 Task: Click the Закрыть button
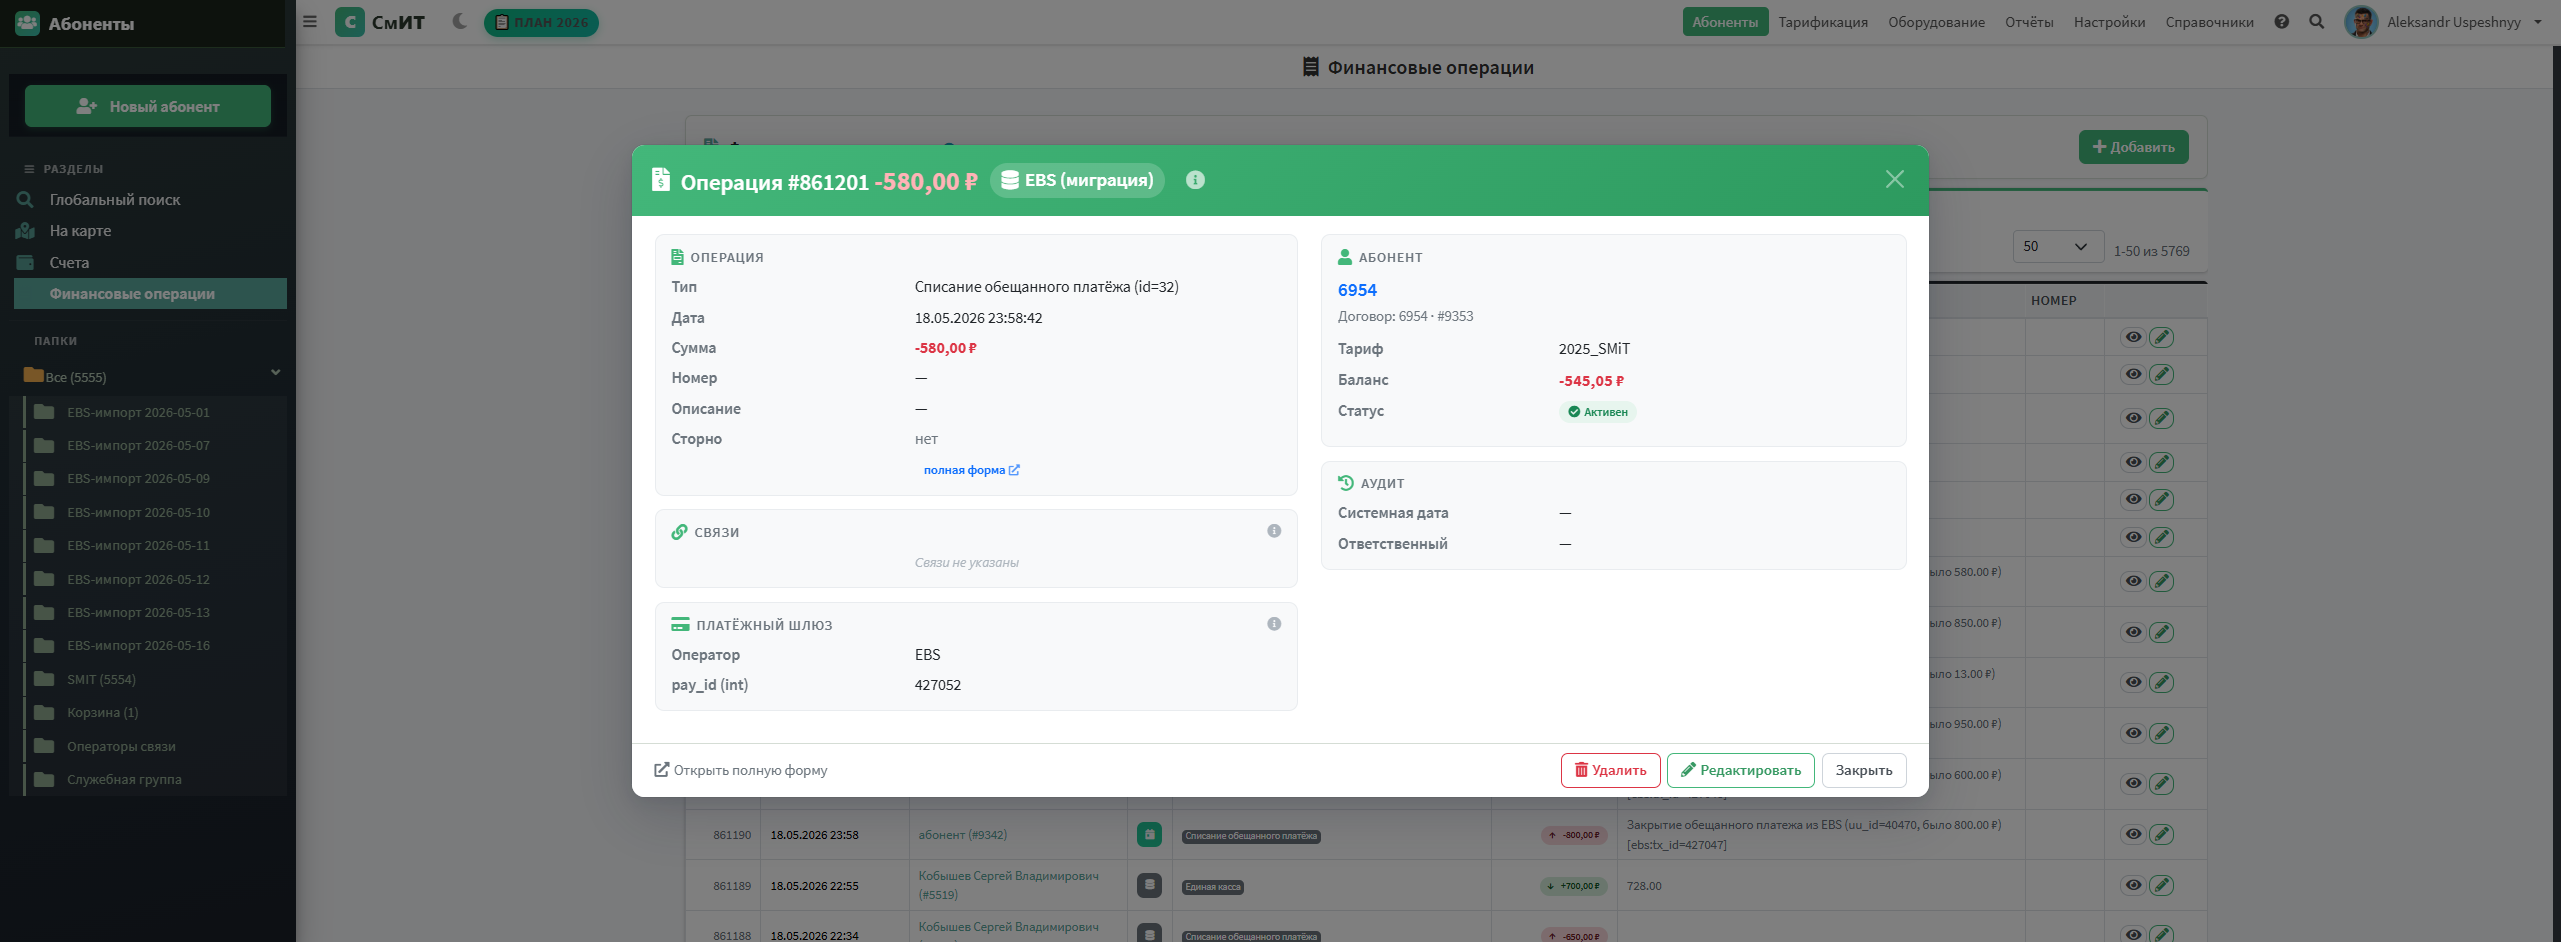[x=1863, y=770]
